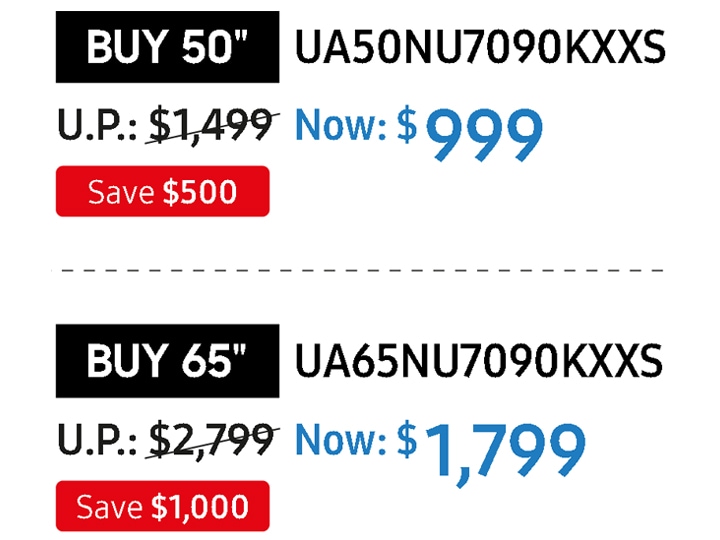
Task: Click the blue dollar sign before 999
Action: [x=407, y=125]
